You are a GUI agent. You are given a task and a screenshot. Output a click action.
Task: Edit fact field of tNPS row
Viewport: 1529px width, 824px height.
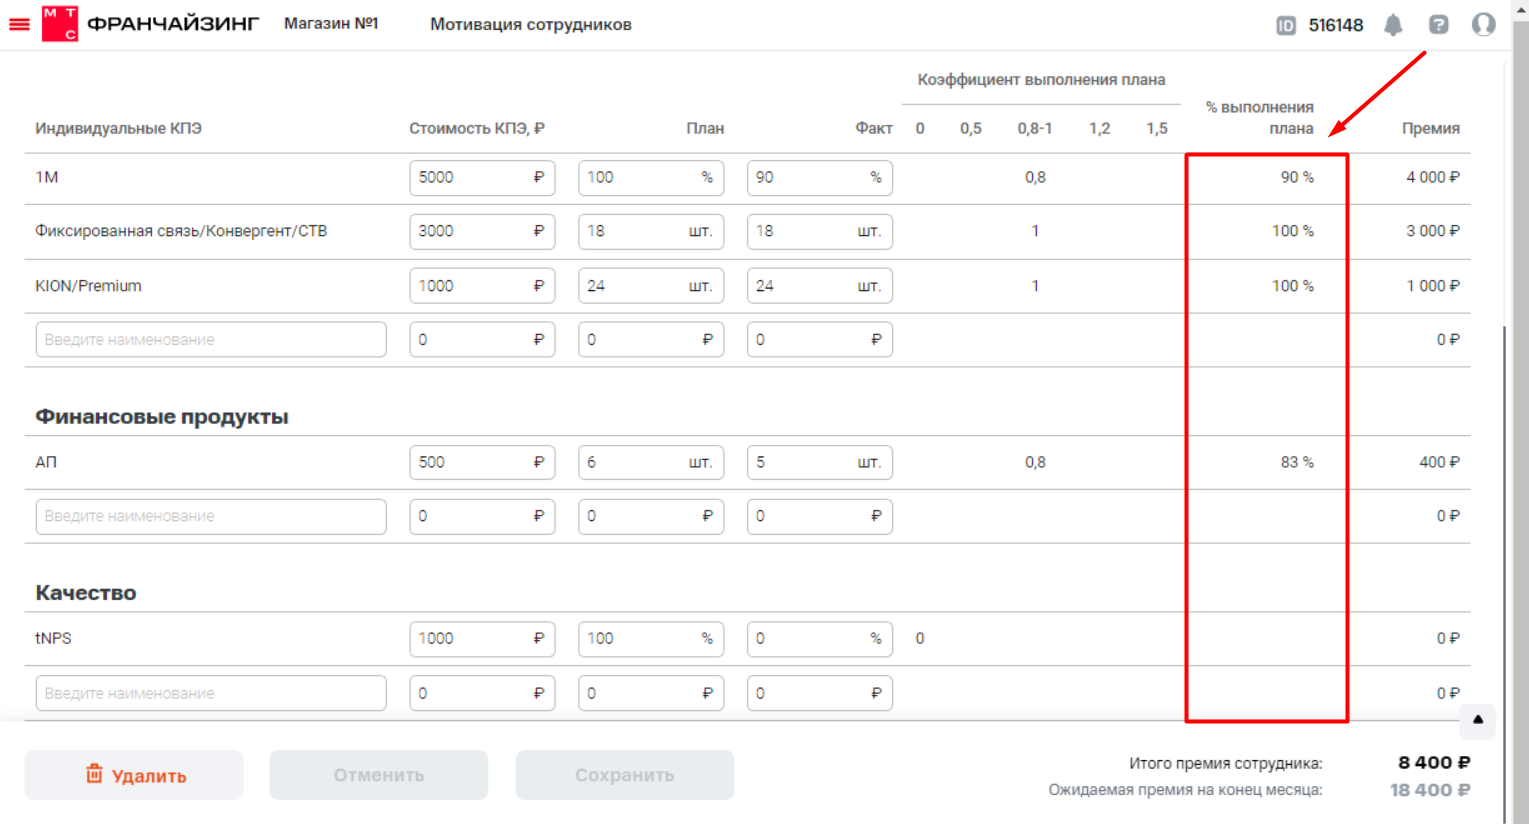pos(820,638)
